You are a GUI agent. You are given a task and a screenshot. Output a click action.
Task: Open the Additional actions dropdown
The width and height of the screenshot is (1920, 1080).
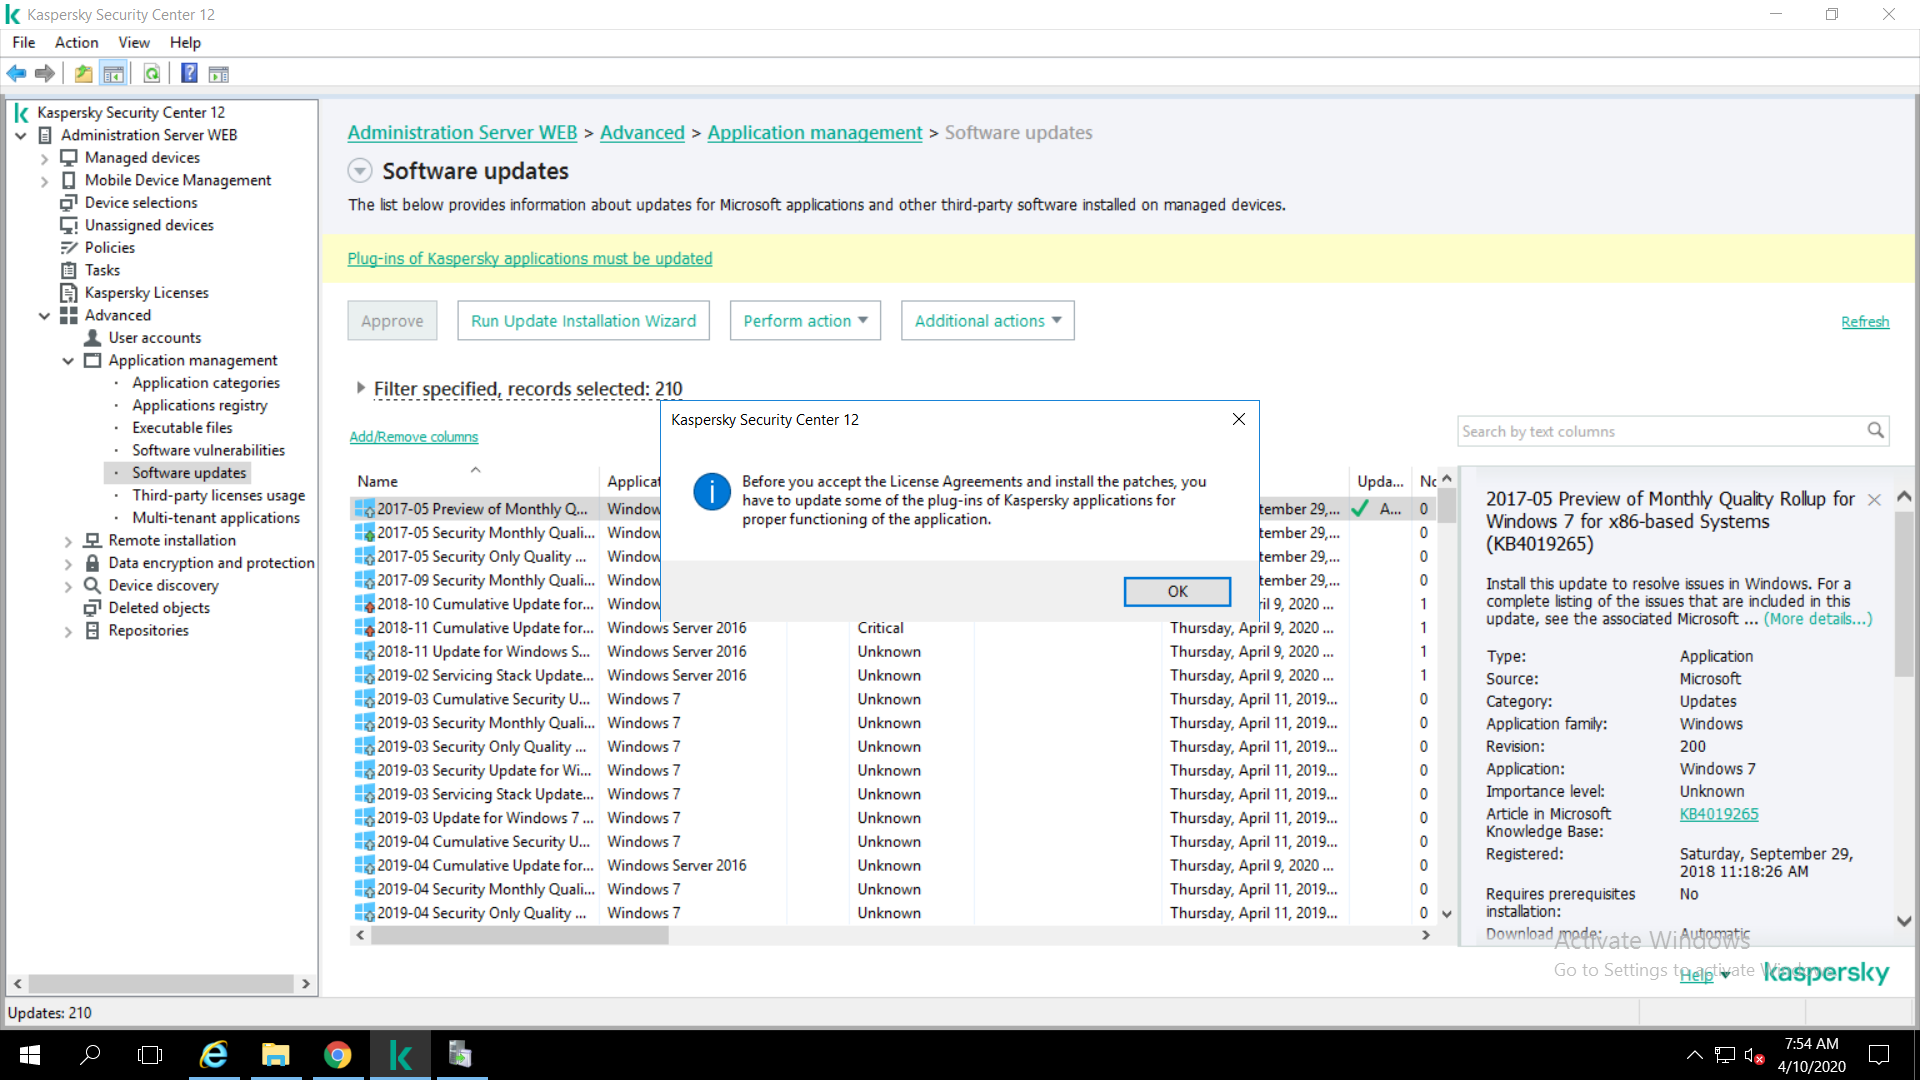[987, 321]
